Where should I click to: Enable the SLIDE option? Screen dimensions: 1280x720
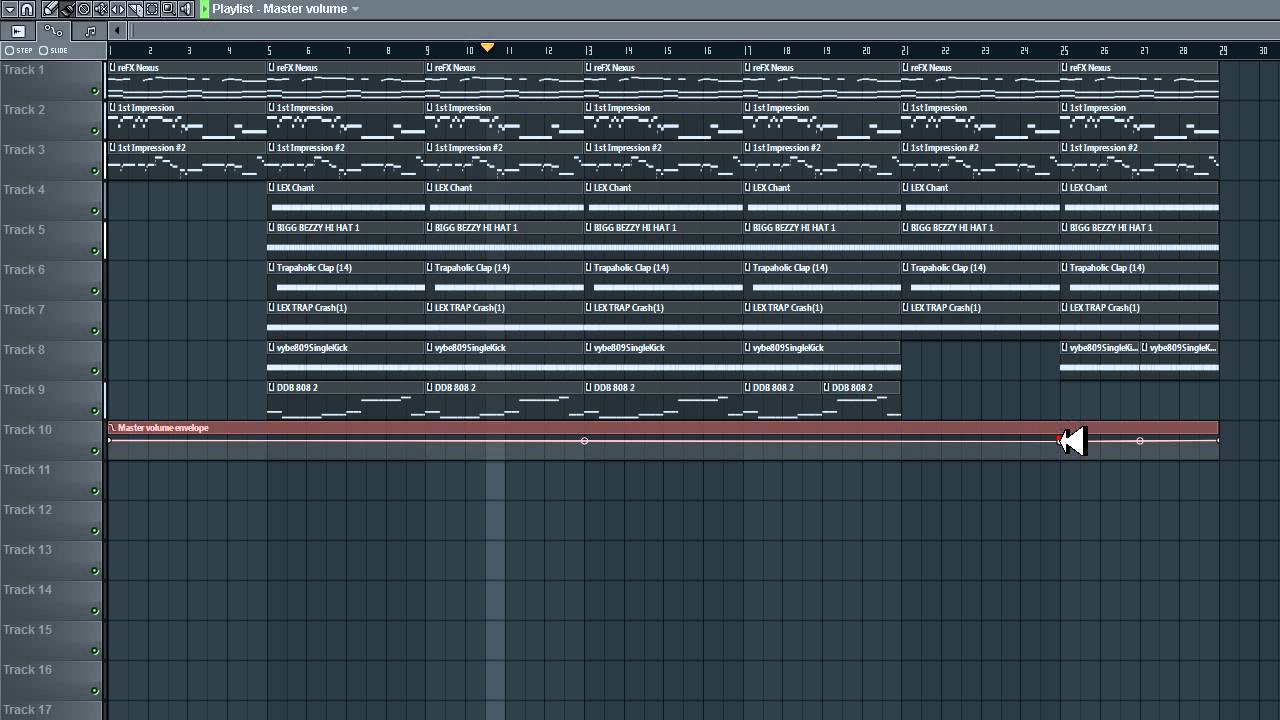click(54, 50)
